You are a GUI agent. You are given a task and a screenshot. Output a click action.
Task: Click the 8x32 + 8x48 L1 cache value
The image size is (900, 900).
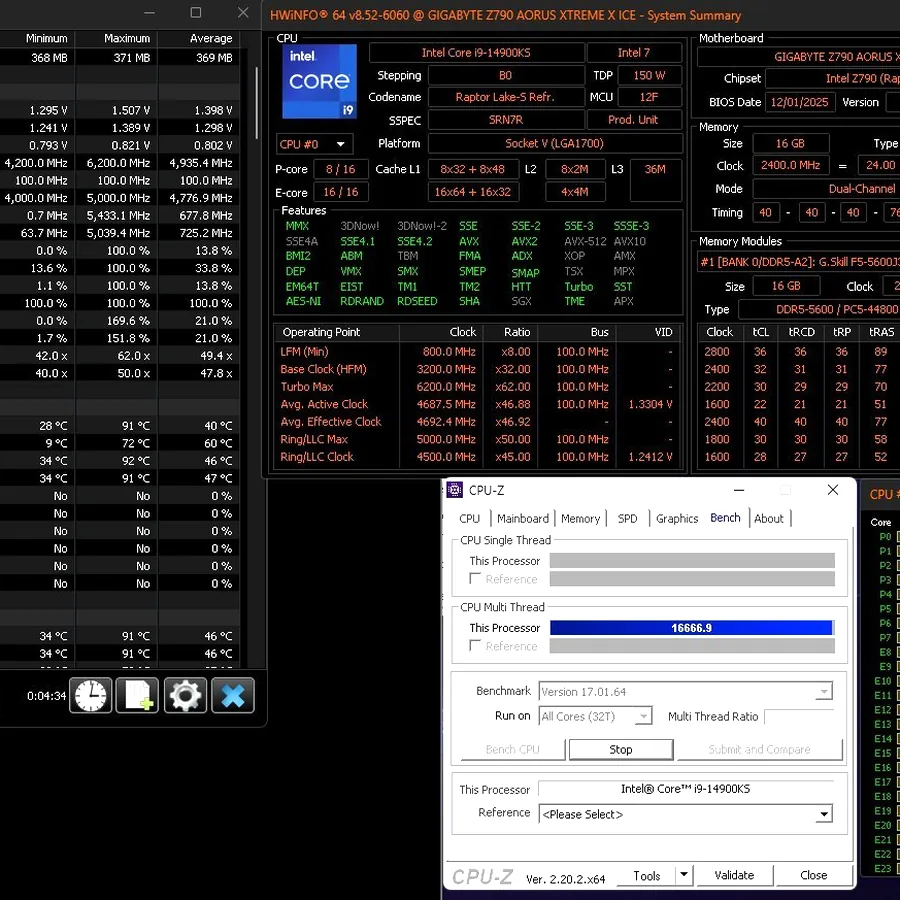(472, 169)
